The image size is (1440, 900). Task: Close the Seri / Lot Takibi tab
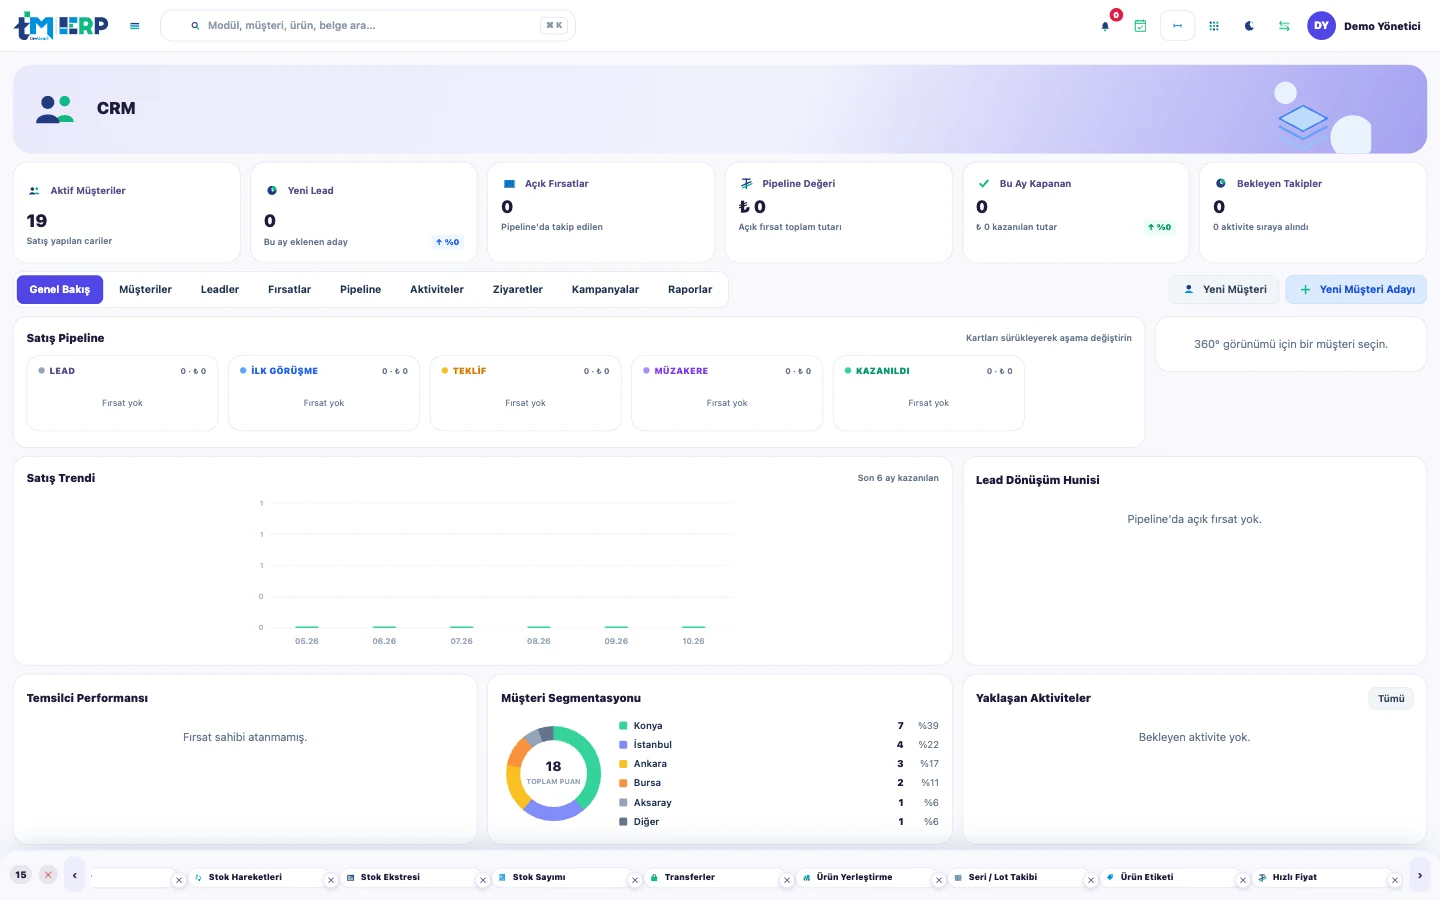click(1091, 880)
